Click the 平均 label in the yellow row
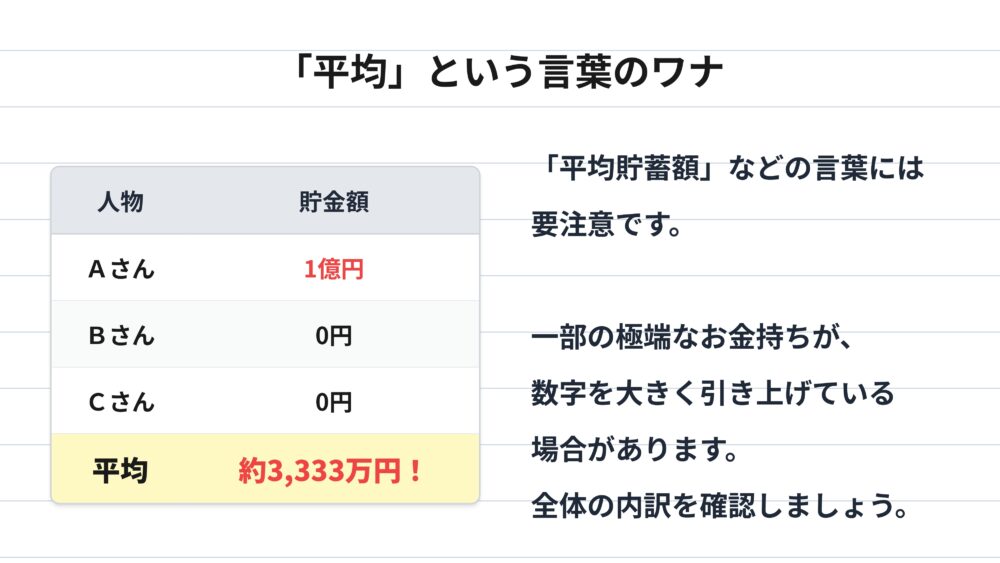This screenshot has height=563, width=1000. [x=121, y=469]
